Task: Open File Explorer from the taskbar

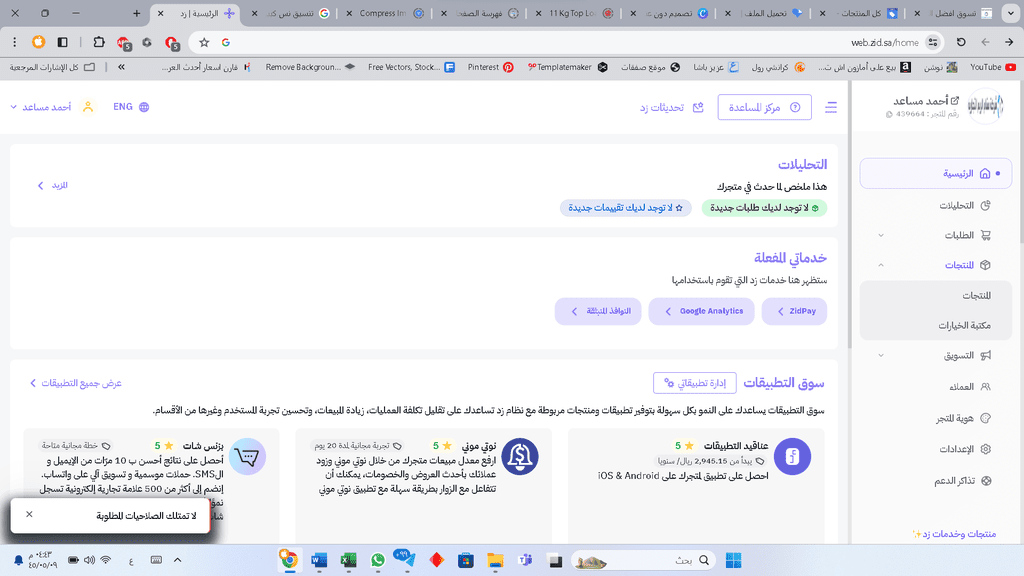Action: tap(495, 560)
